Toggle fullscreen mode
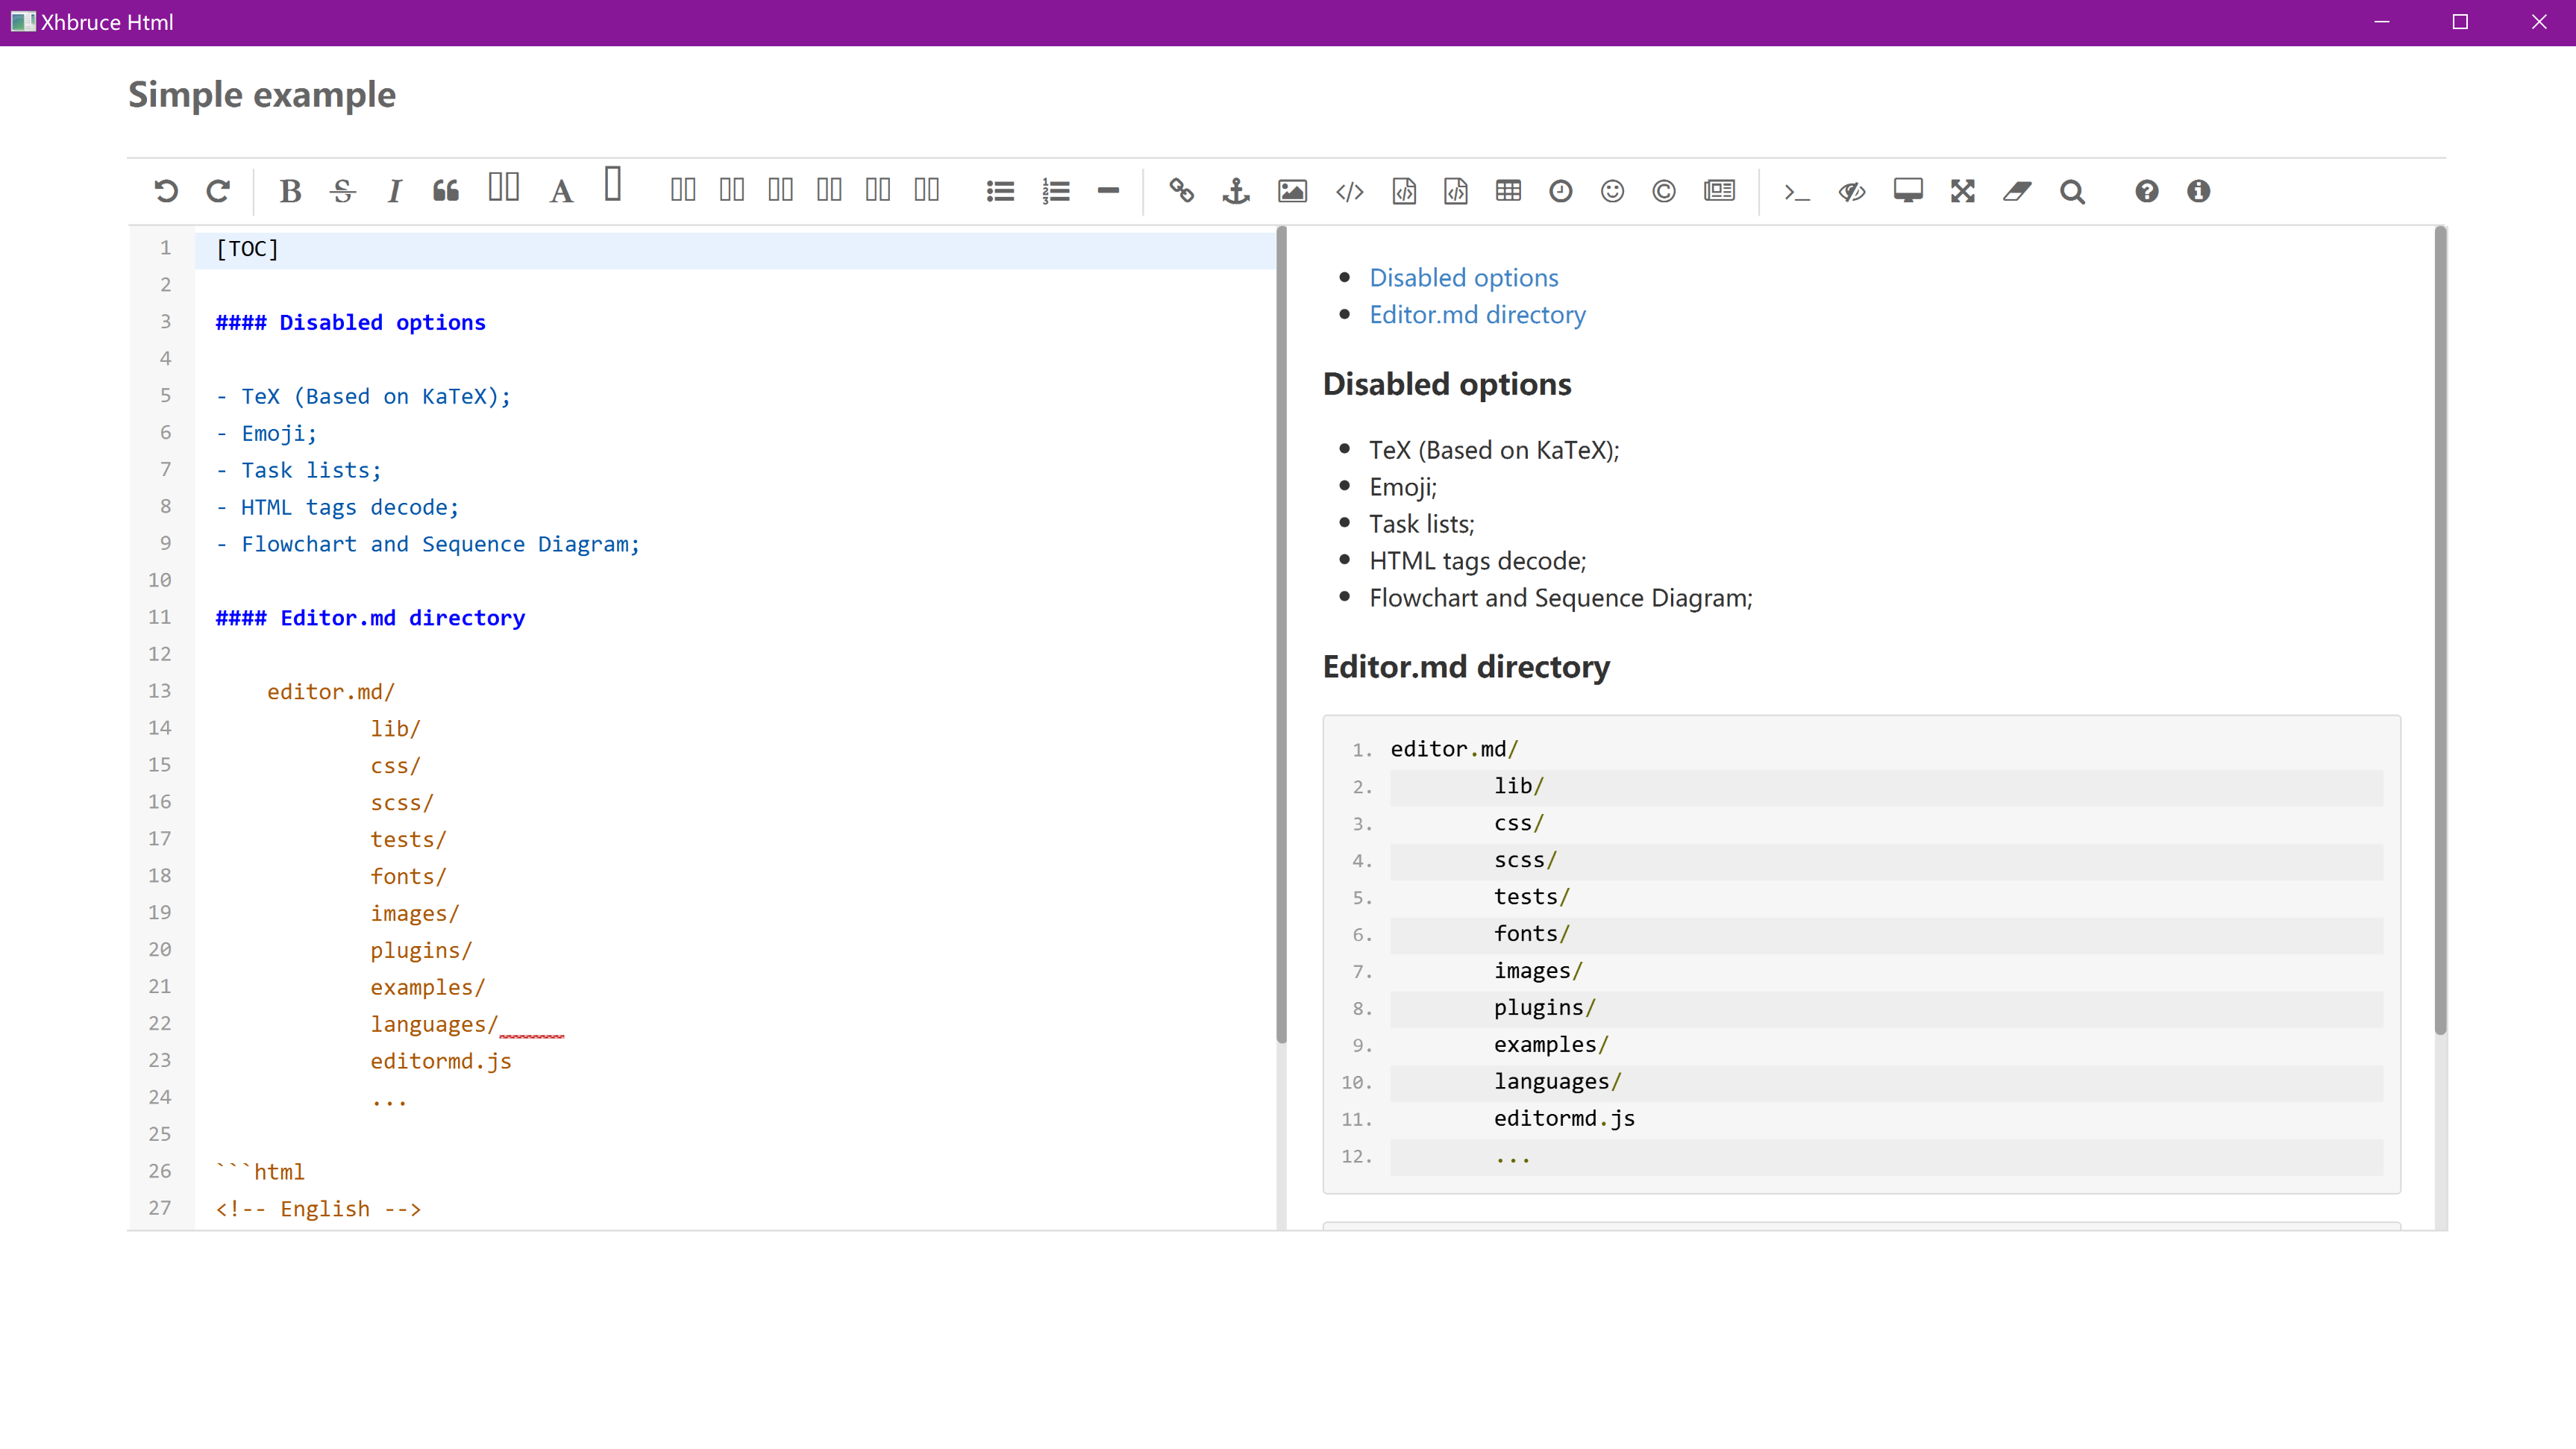This screenshot has width=2576, height=1449. click(x=1962, y=191)
